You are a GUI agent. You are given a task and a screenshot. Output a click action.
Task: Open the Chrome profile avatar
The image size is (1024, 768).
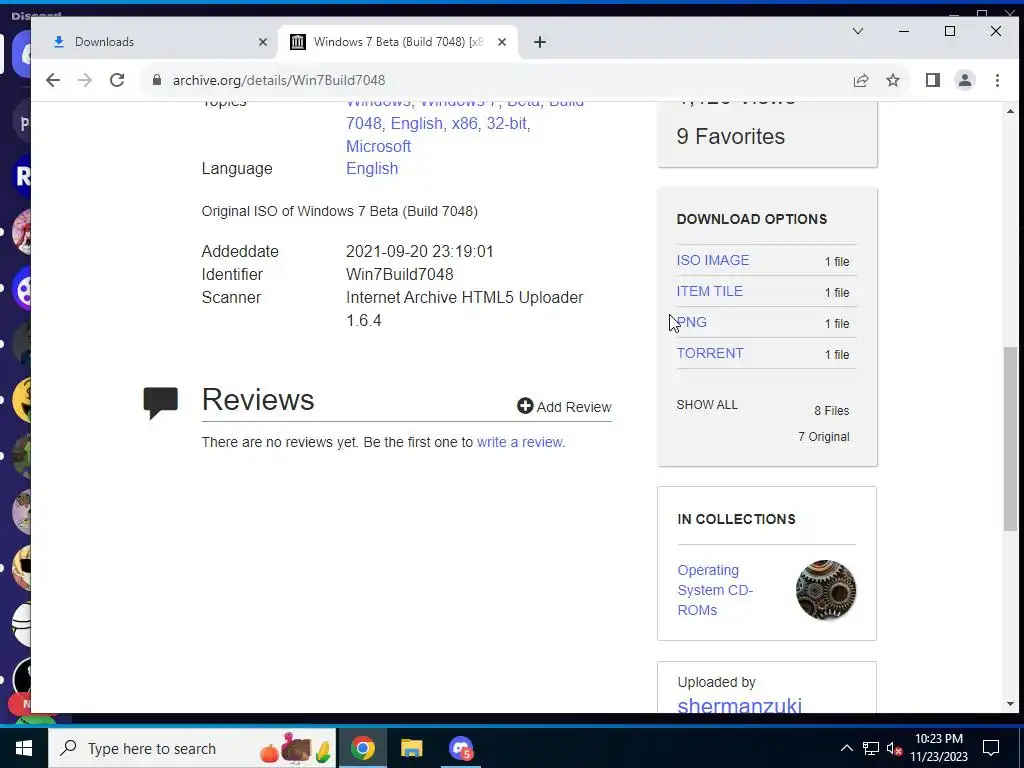pyautogui.click(x=965, y=80)
